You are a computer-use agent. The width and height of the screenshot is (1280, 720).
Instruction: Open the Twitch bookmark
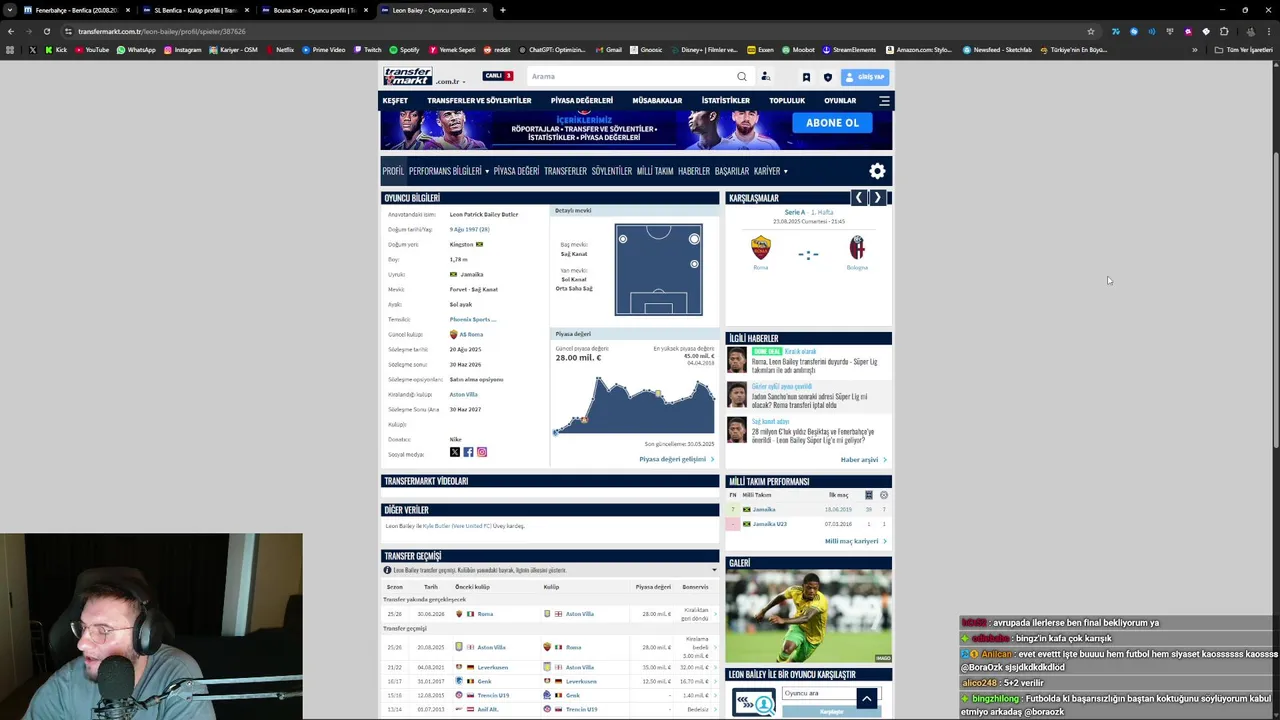click(367, 49)
